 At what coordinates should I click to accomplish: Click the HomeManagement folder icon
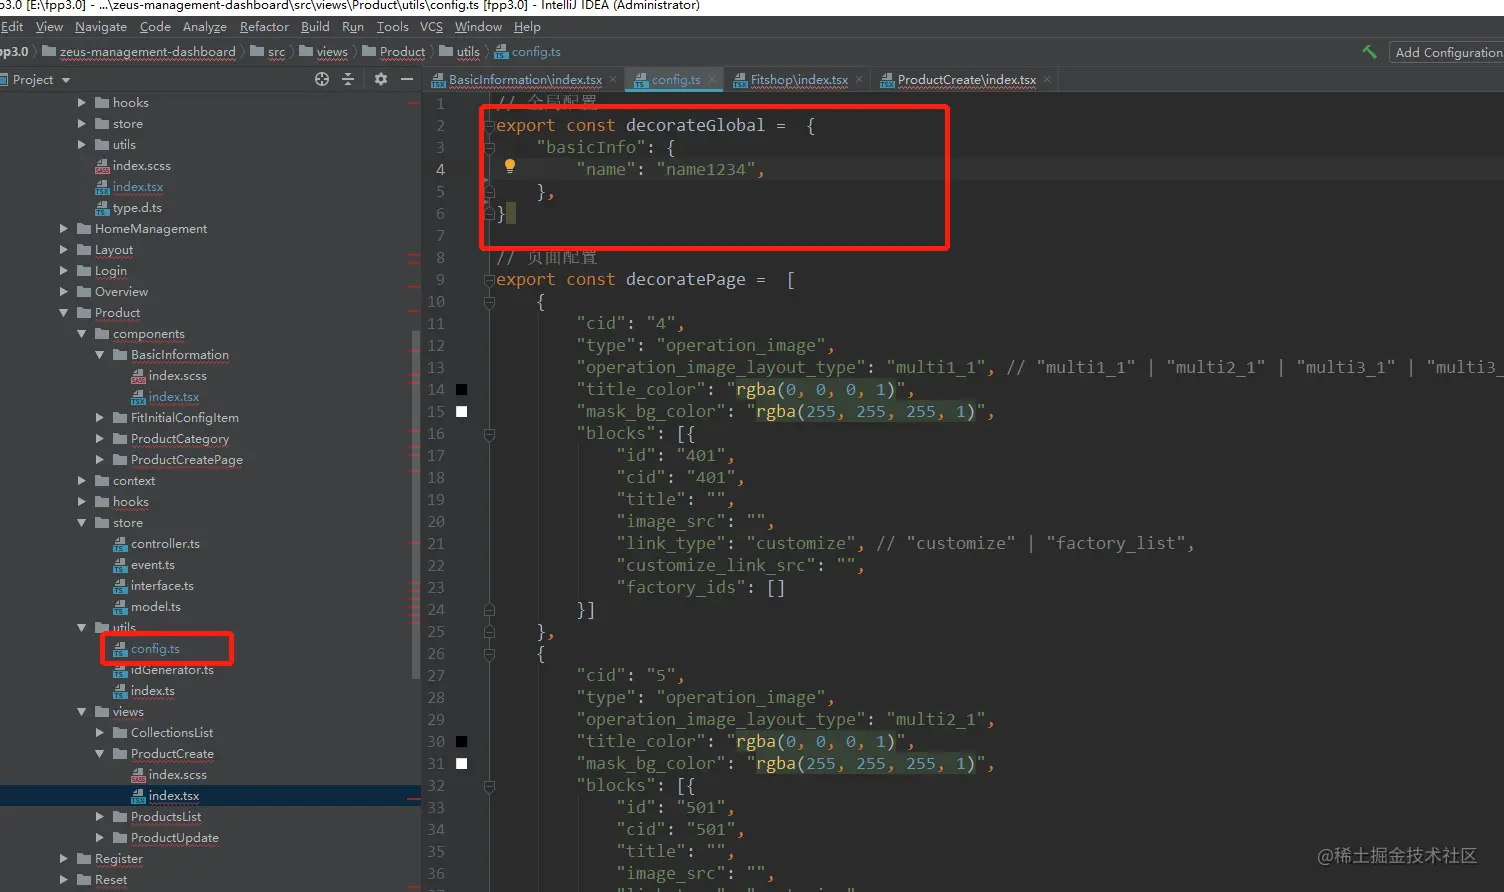click(84, 229)
